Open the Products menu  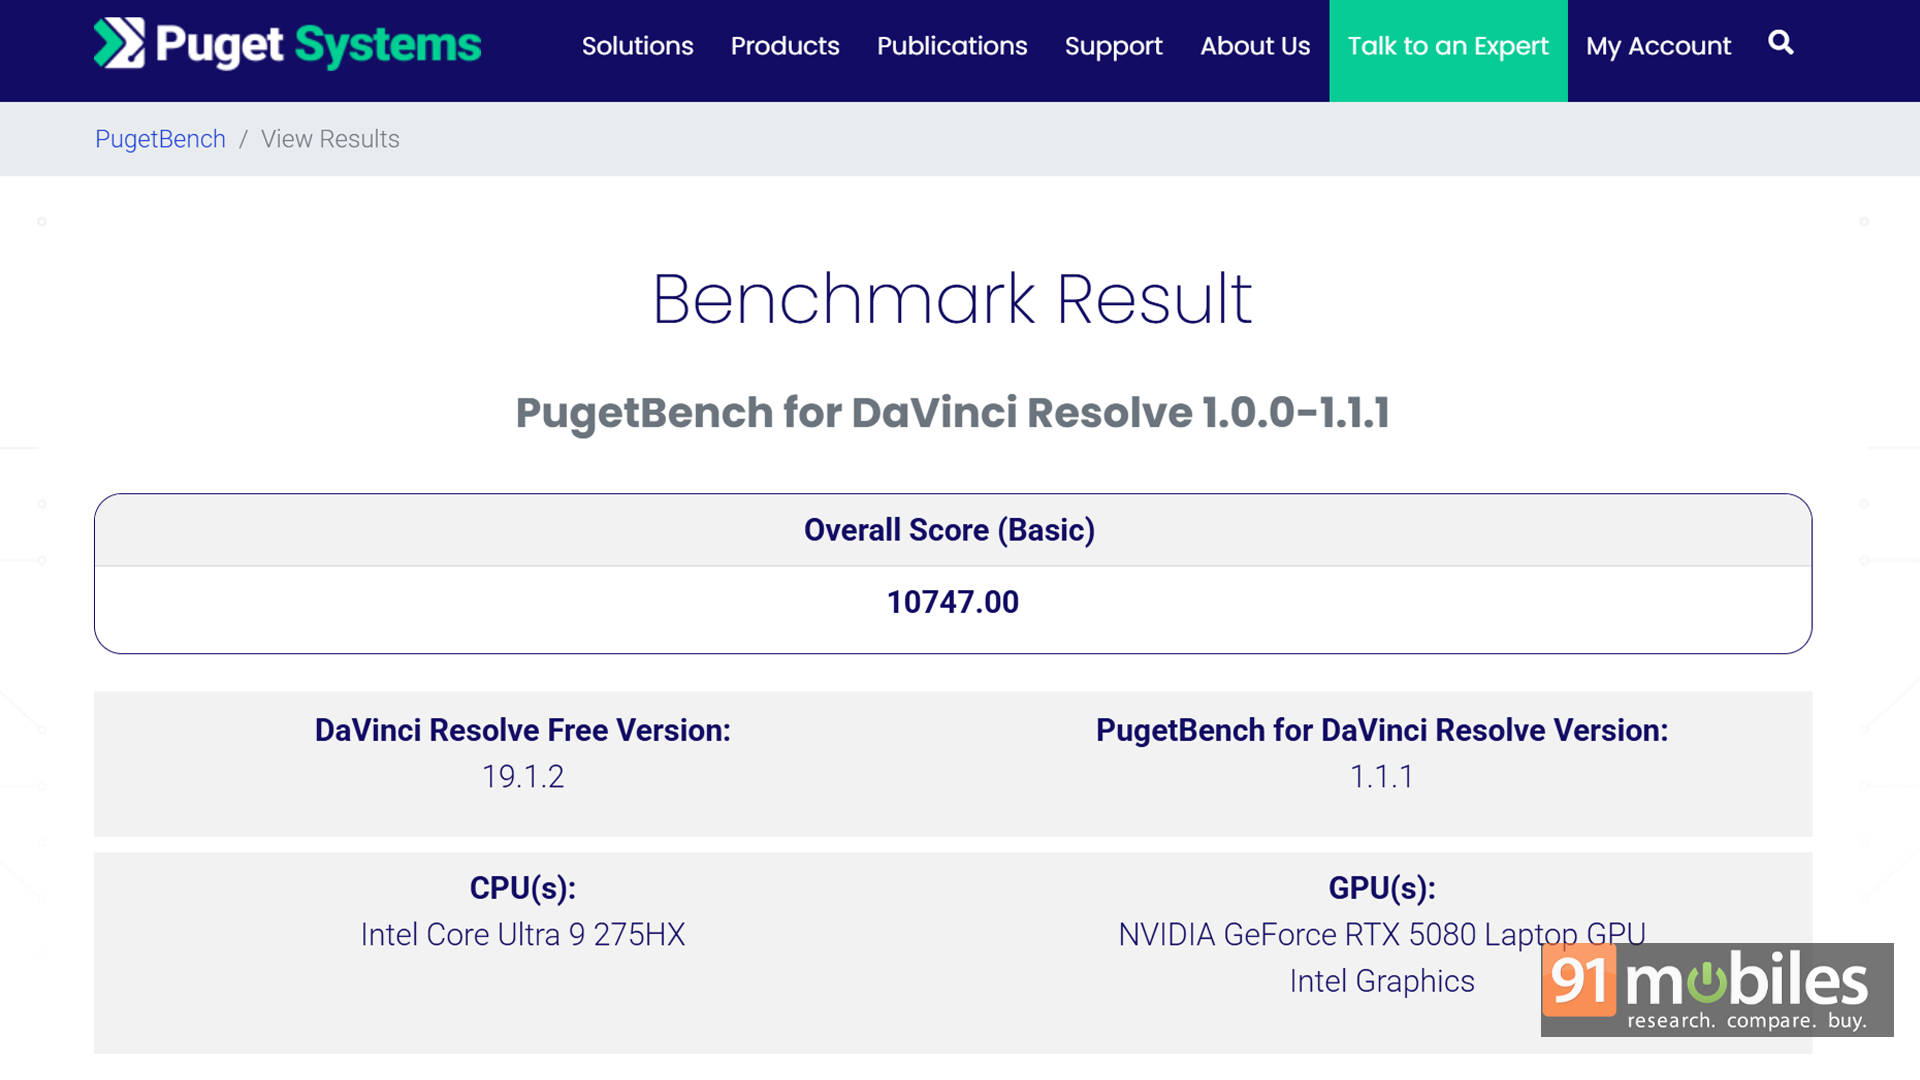[785, 46]
